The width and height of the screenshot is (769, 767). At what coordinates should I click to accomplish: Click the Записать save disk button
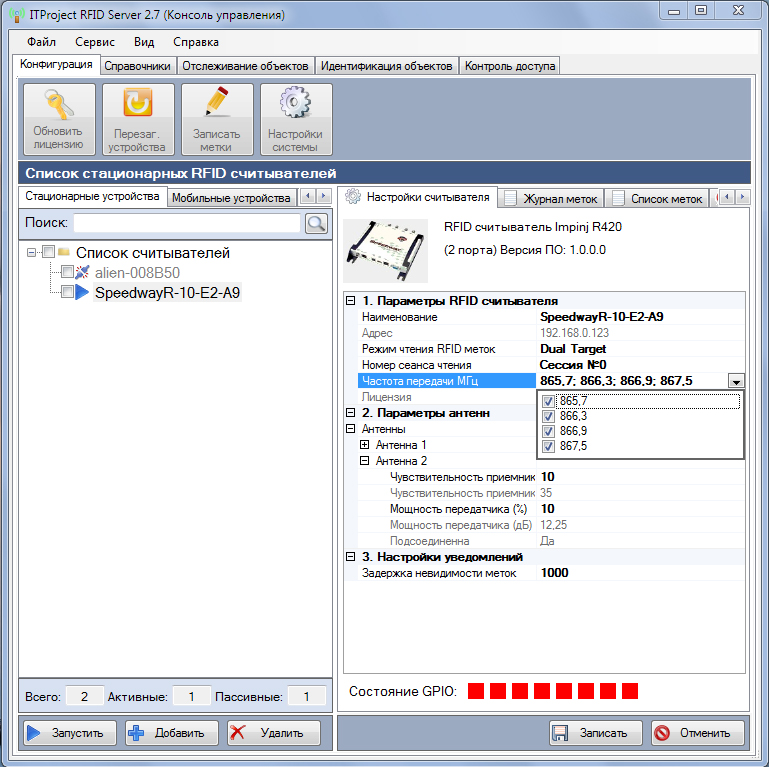[595, 733]
